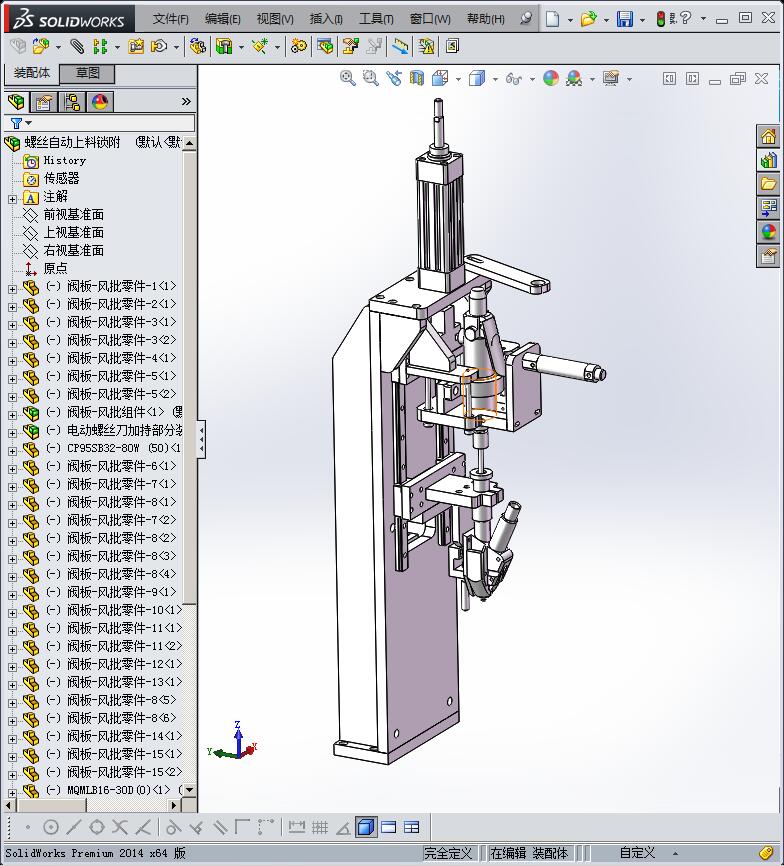Image resolution: width=784 pixels, height=866 pixels.
Task: Click the Zoom to Area icon
Action: click(370, 78)
